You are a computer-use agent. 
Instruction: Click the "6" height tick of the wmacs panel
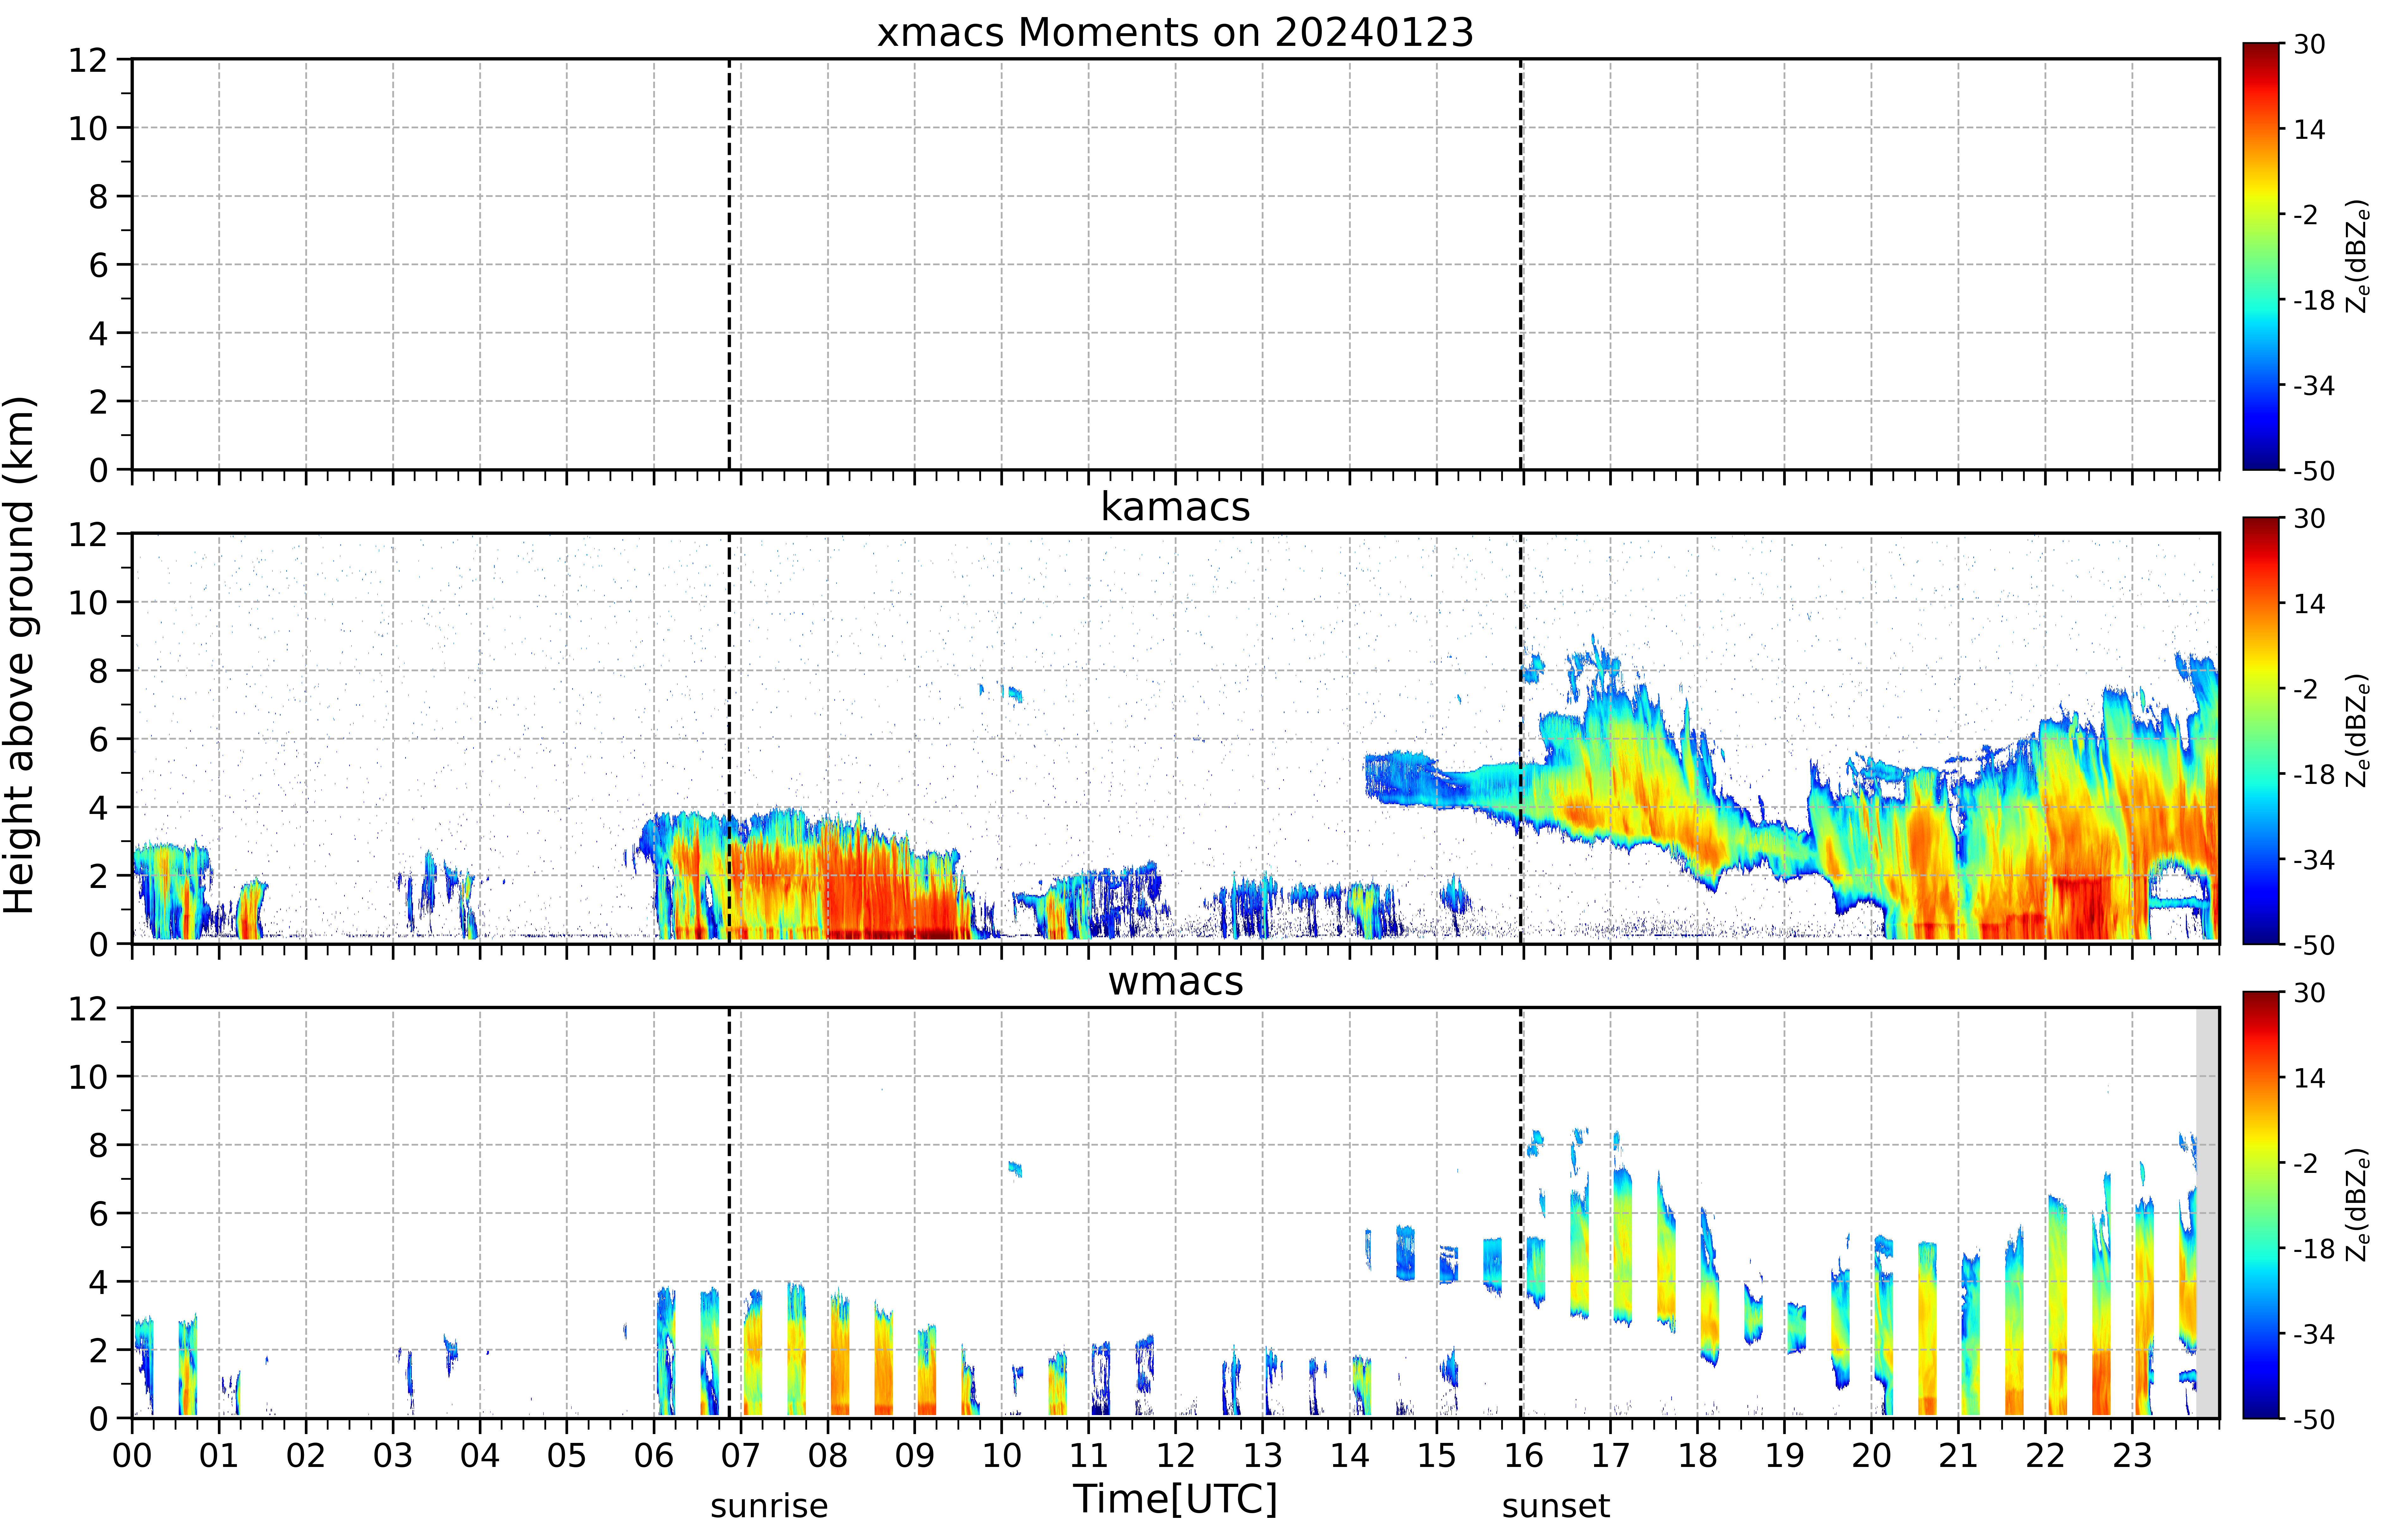98,1214
